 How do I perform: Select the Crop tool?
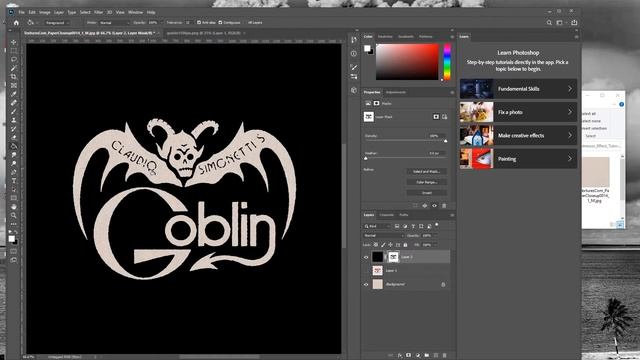[x=13, y=77]
